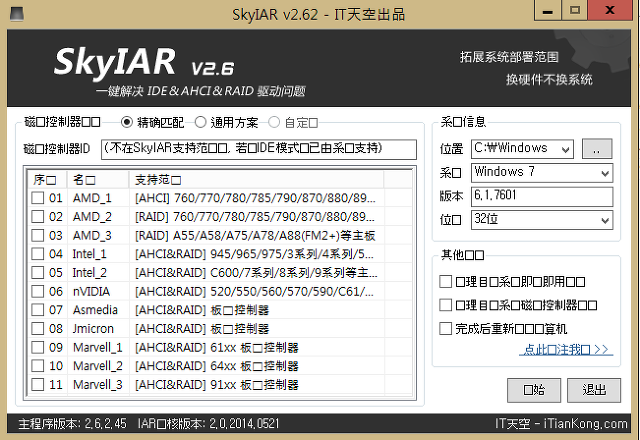The width and height of the screenshot is (640, 440).
Task: Check the box for row 05 Intel_2
Action: (x=38, y=272)
